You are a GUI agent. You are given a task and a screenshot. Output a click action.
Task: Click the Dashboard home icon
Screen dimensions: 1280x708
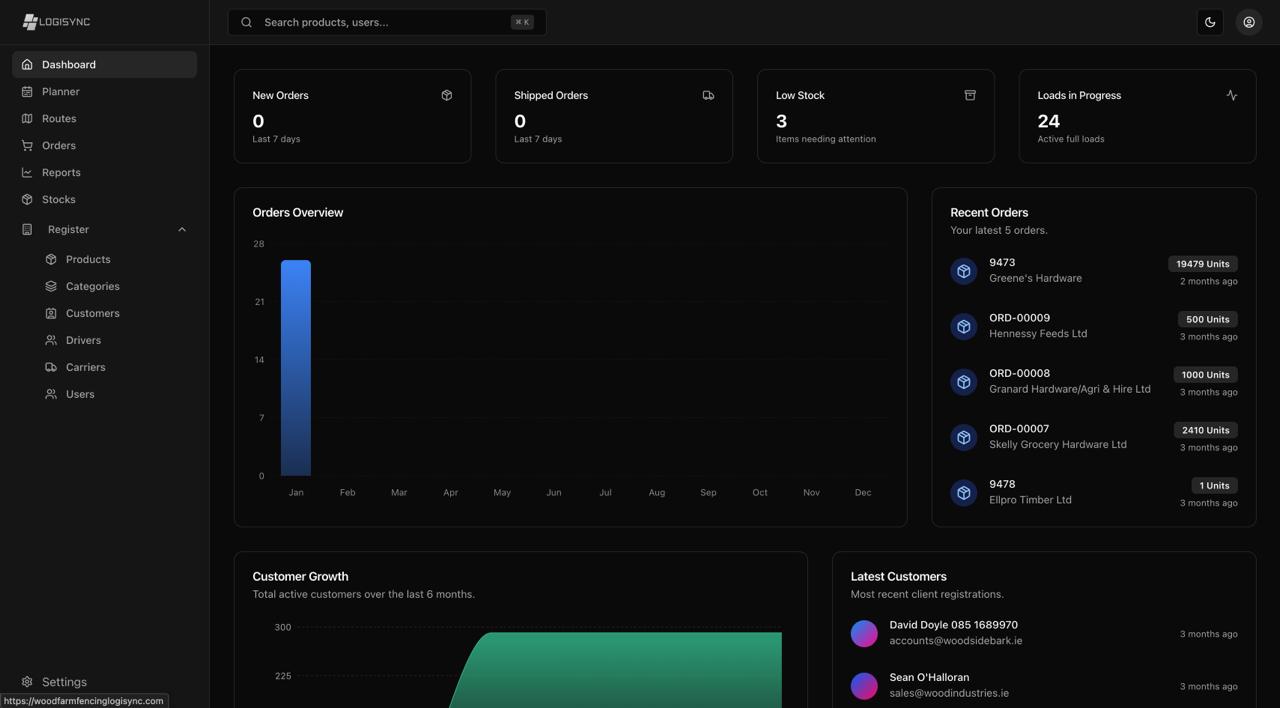[x=27, y=64]
